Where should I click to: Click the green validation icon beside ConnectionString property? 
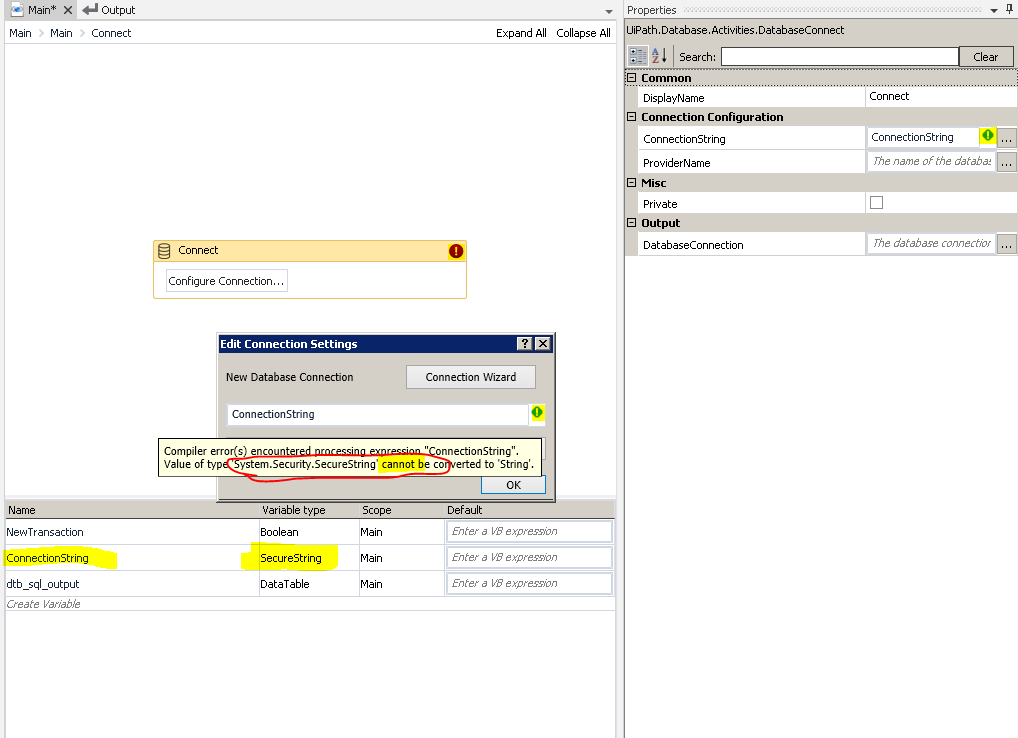[988, 137]
